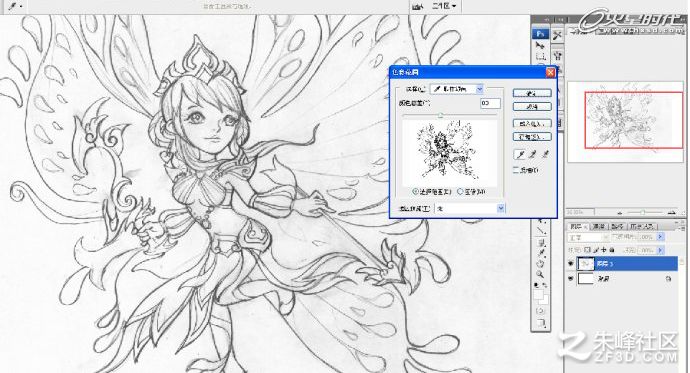
Task: Select the Rectangular Marquee tool
Action: tap(540, 56)
